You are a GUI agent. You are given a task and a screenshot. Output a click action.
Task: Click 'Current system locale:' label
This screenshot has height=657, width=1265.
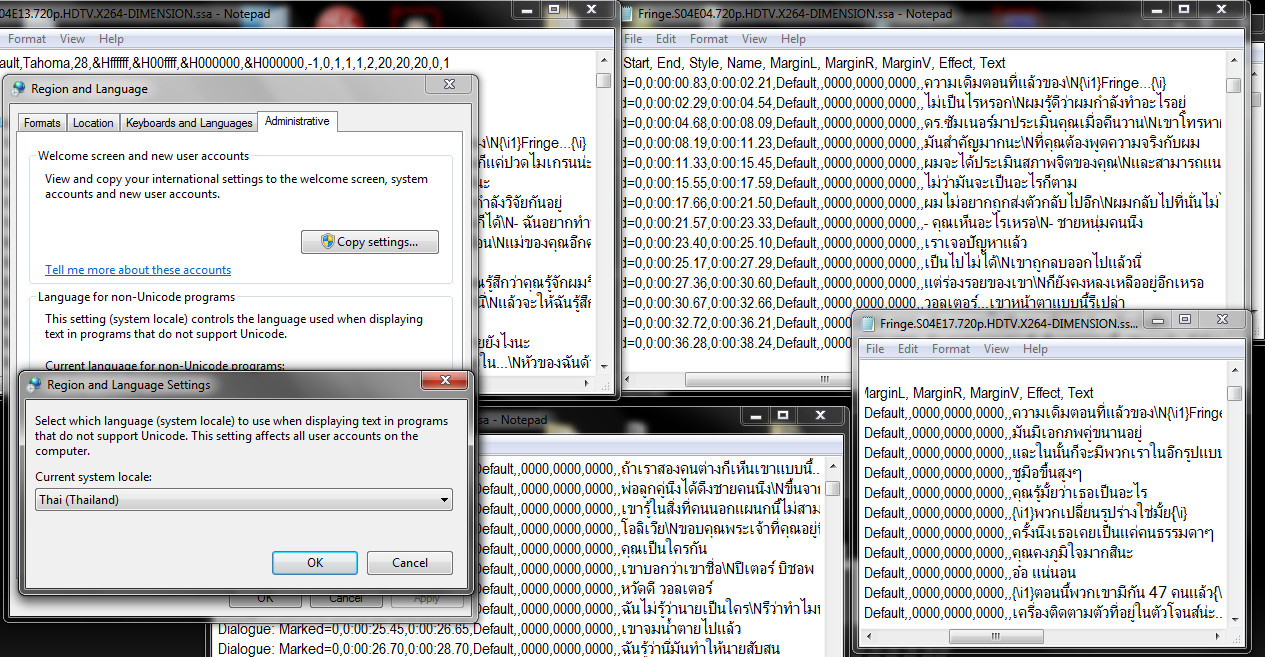point(93,478)
